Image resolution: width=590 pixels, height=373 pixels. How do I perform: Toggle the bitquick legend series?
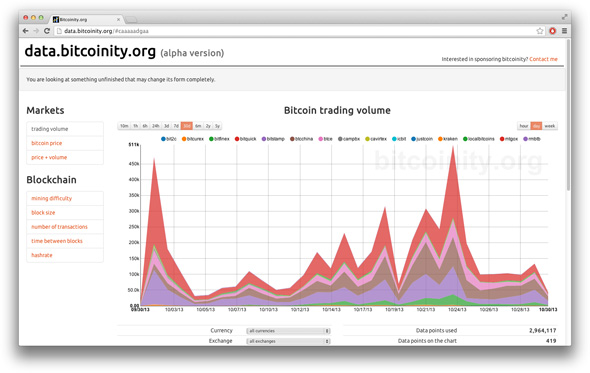(x=245, y=139)
